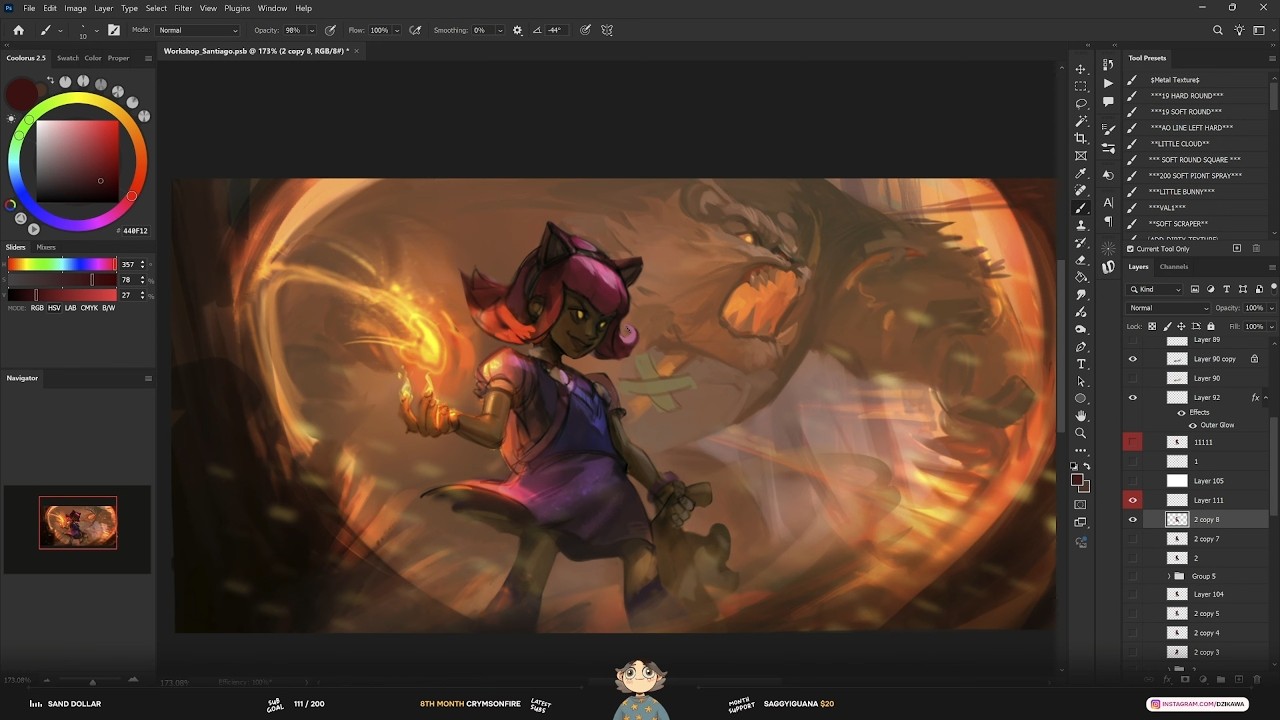The height and width of the screenshot is (720, 1280).
Task: Open the Actions play panel icon
Action: tap(1108, 83)
